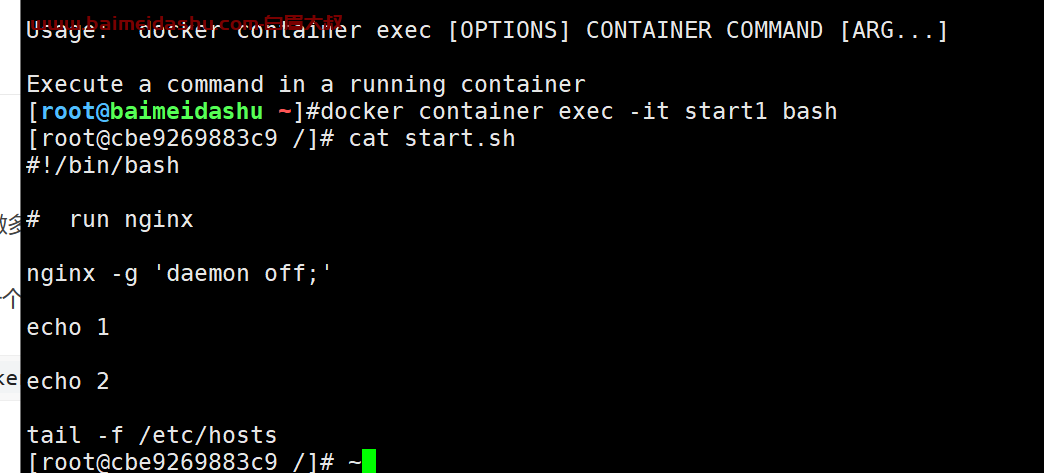Click the '#!/bin/bash' shebang line
This screenshot has width=1044, height=473.
[103, 165]
